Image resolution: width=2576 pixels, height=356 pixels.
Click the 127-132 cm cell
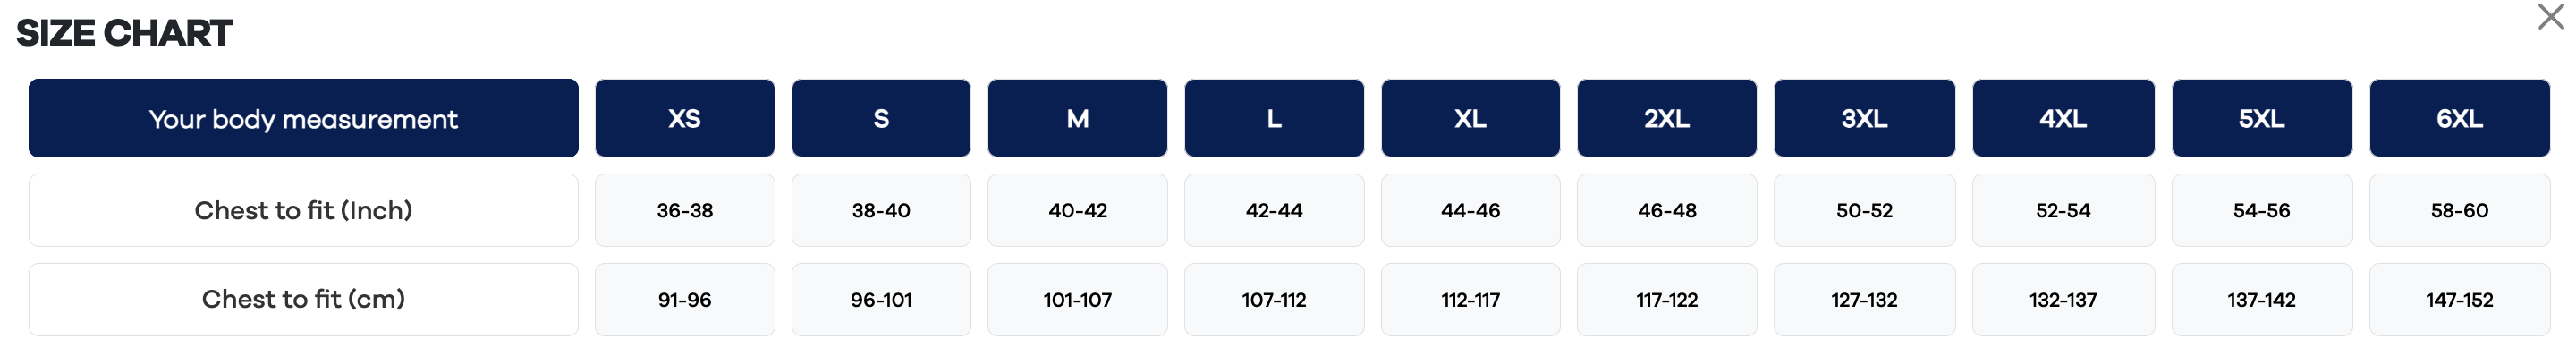point(1865,299)
